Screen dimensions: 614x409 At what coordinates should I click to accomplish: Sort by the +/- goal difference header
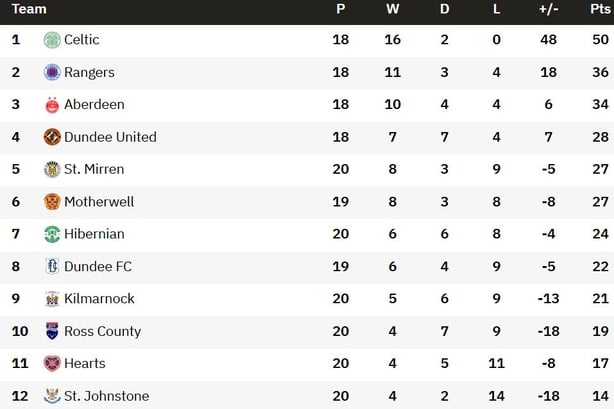pos(548,9)
